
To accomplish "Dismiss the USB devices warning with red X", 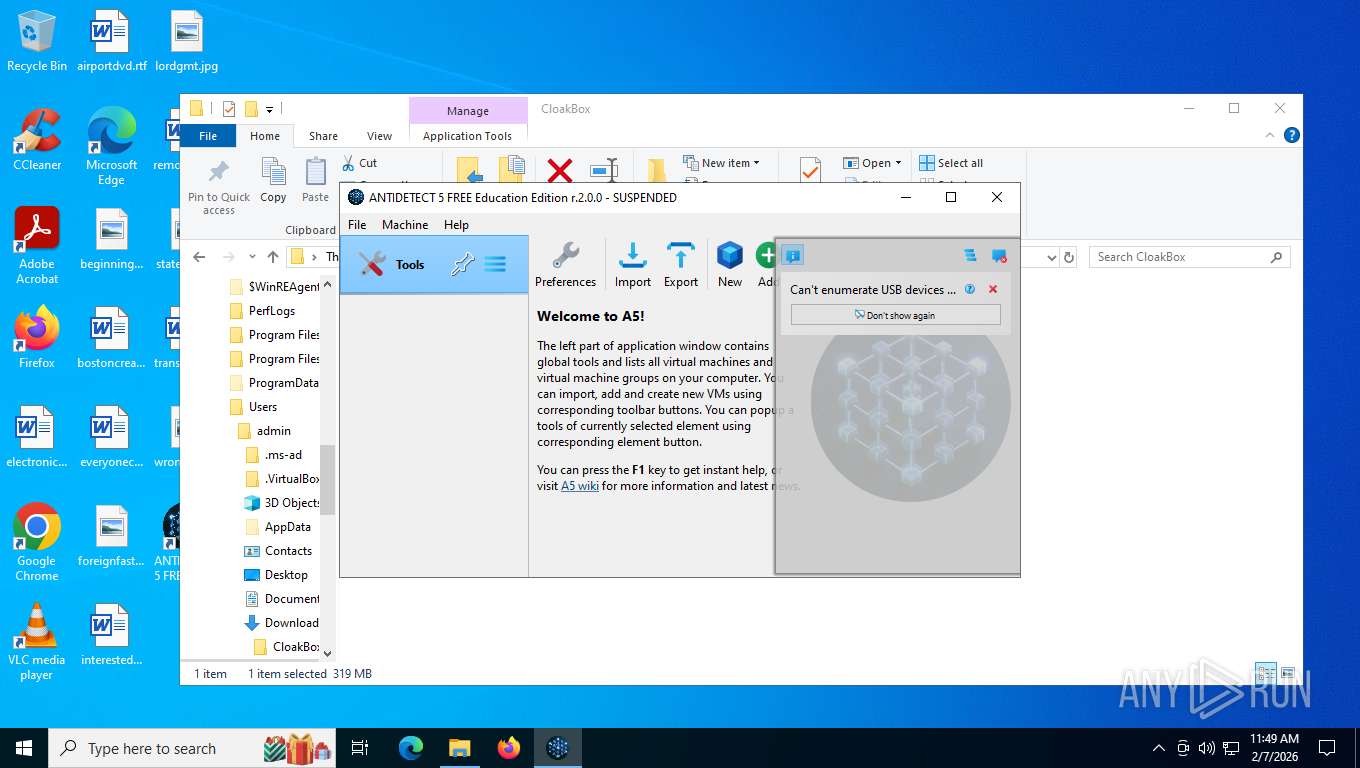I will pyautogui.click(x=993, y=289).
